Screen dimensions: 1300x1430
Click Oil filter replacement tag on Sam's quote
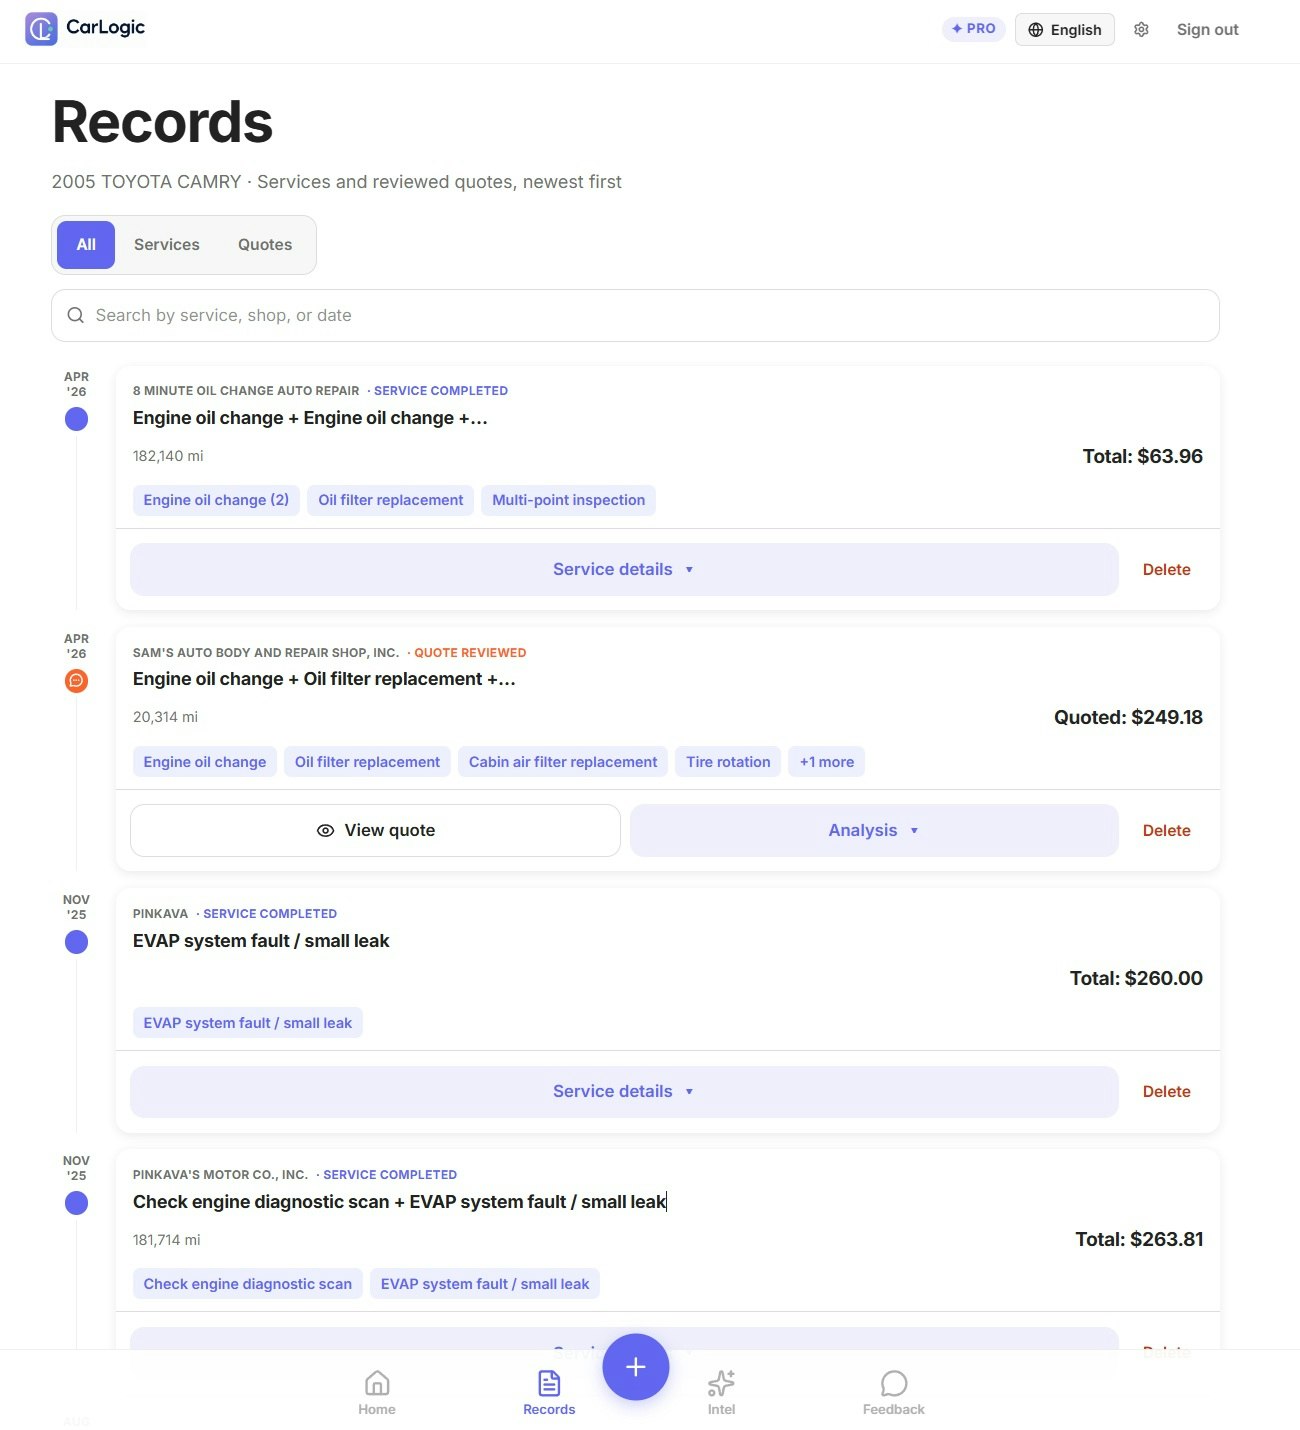tap(367, 762)
